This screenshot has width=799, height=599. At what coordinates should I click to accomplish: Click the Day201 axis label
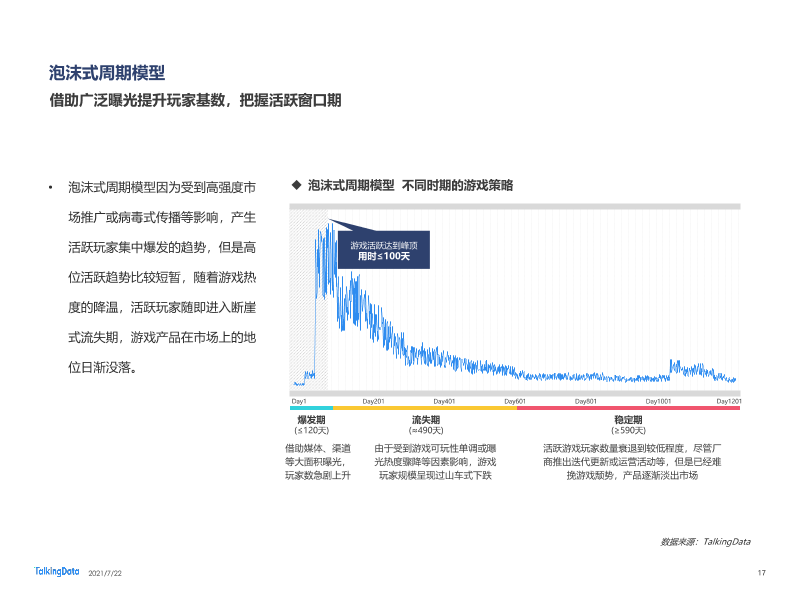click(373, 401)
